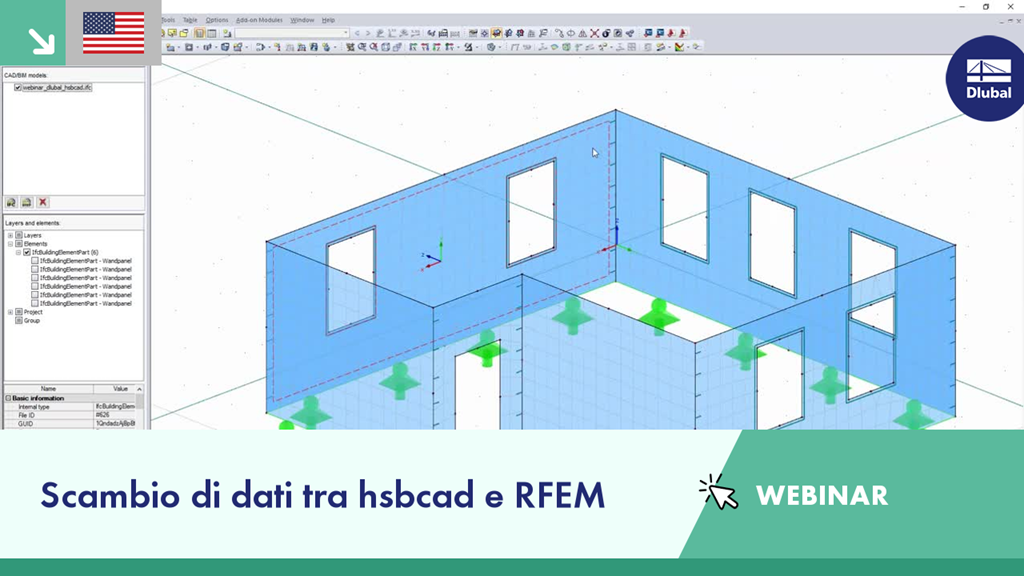
Task: Toggle the Layers tri-state checkbox
Action: coord(19,235)
